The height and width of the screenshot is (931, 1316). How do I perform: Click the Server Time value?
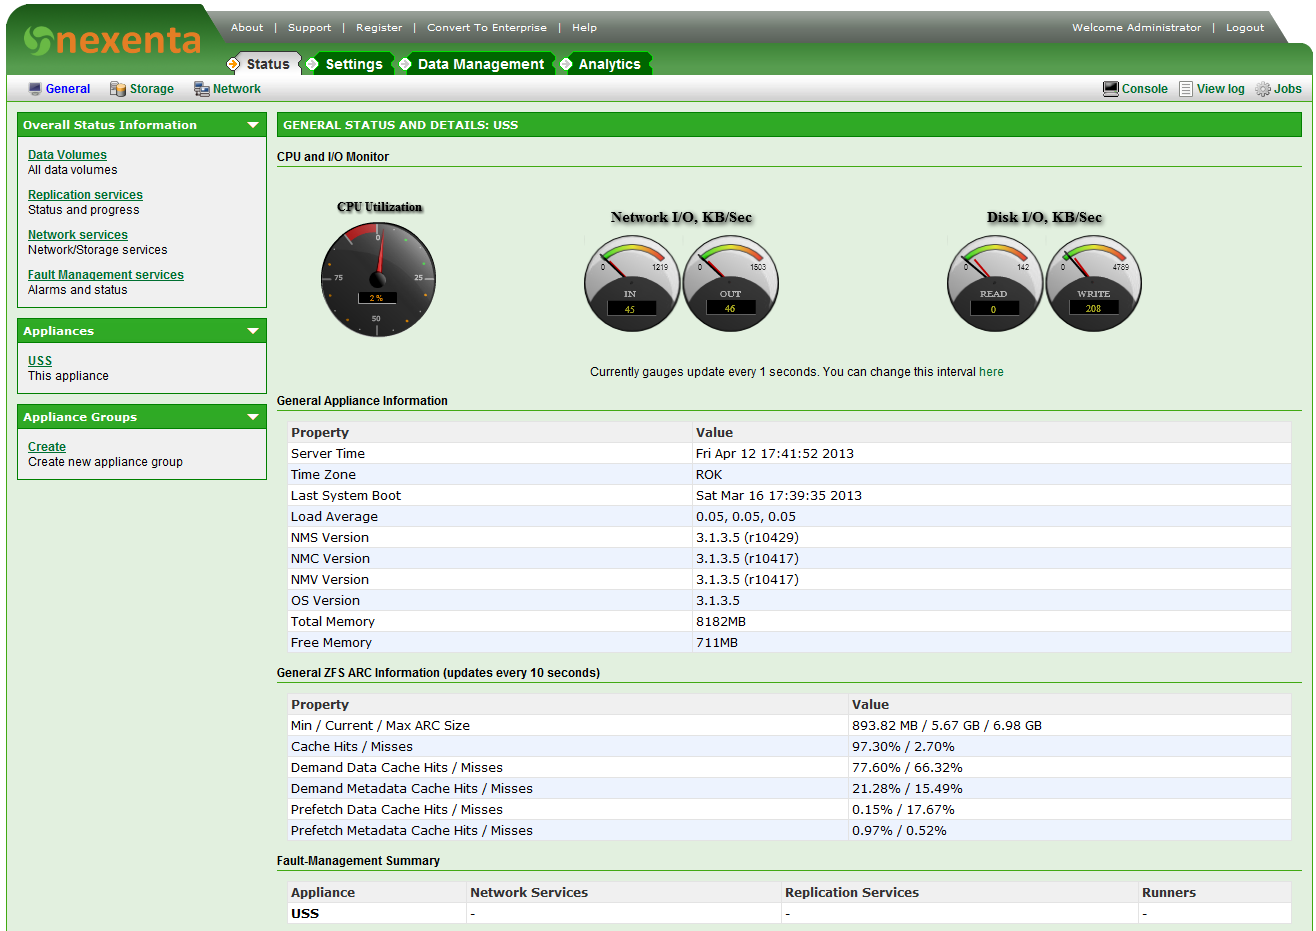775,454
